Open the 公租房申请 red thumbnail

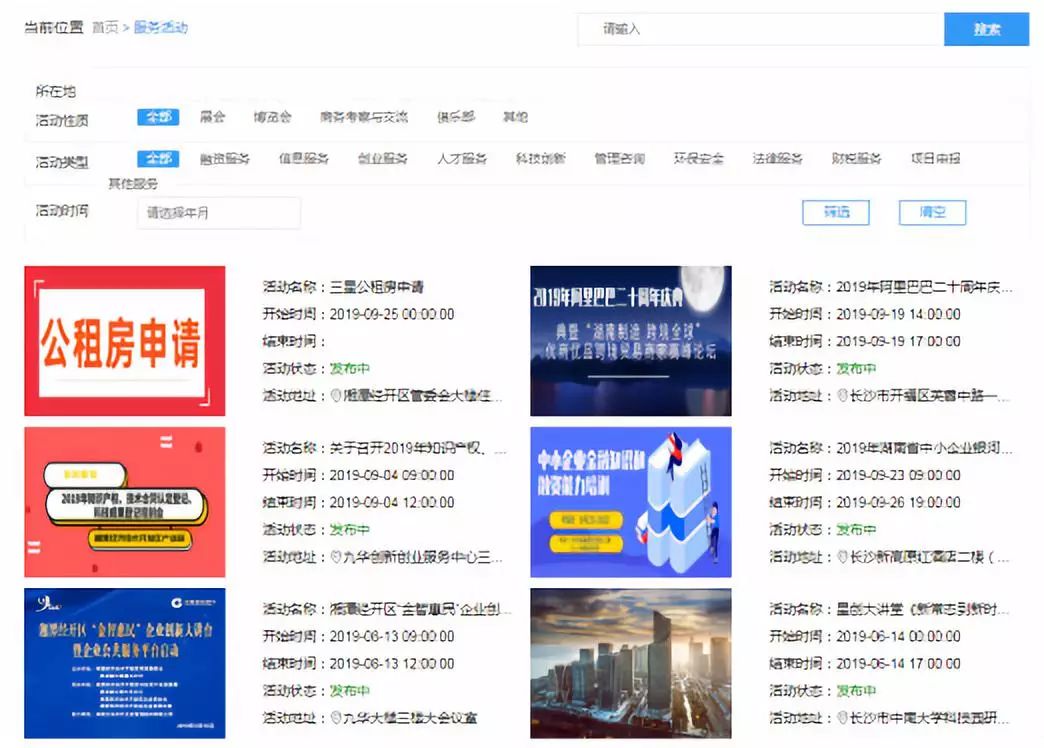125,341
